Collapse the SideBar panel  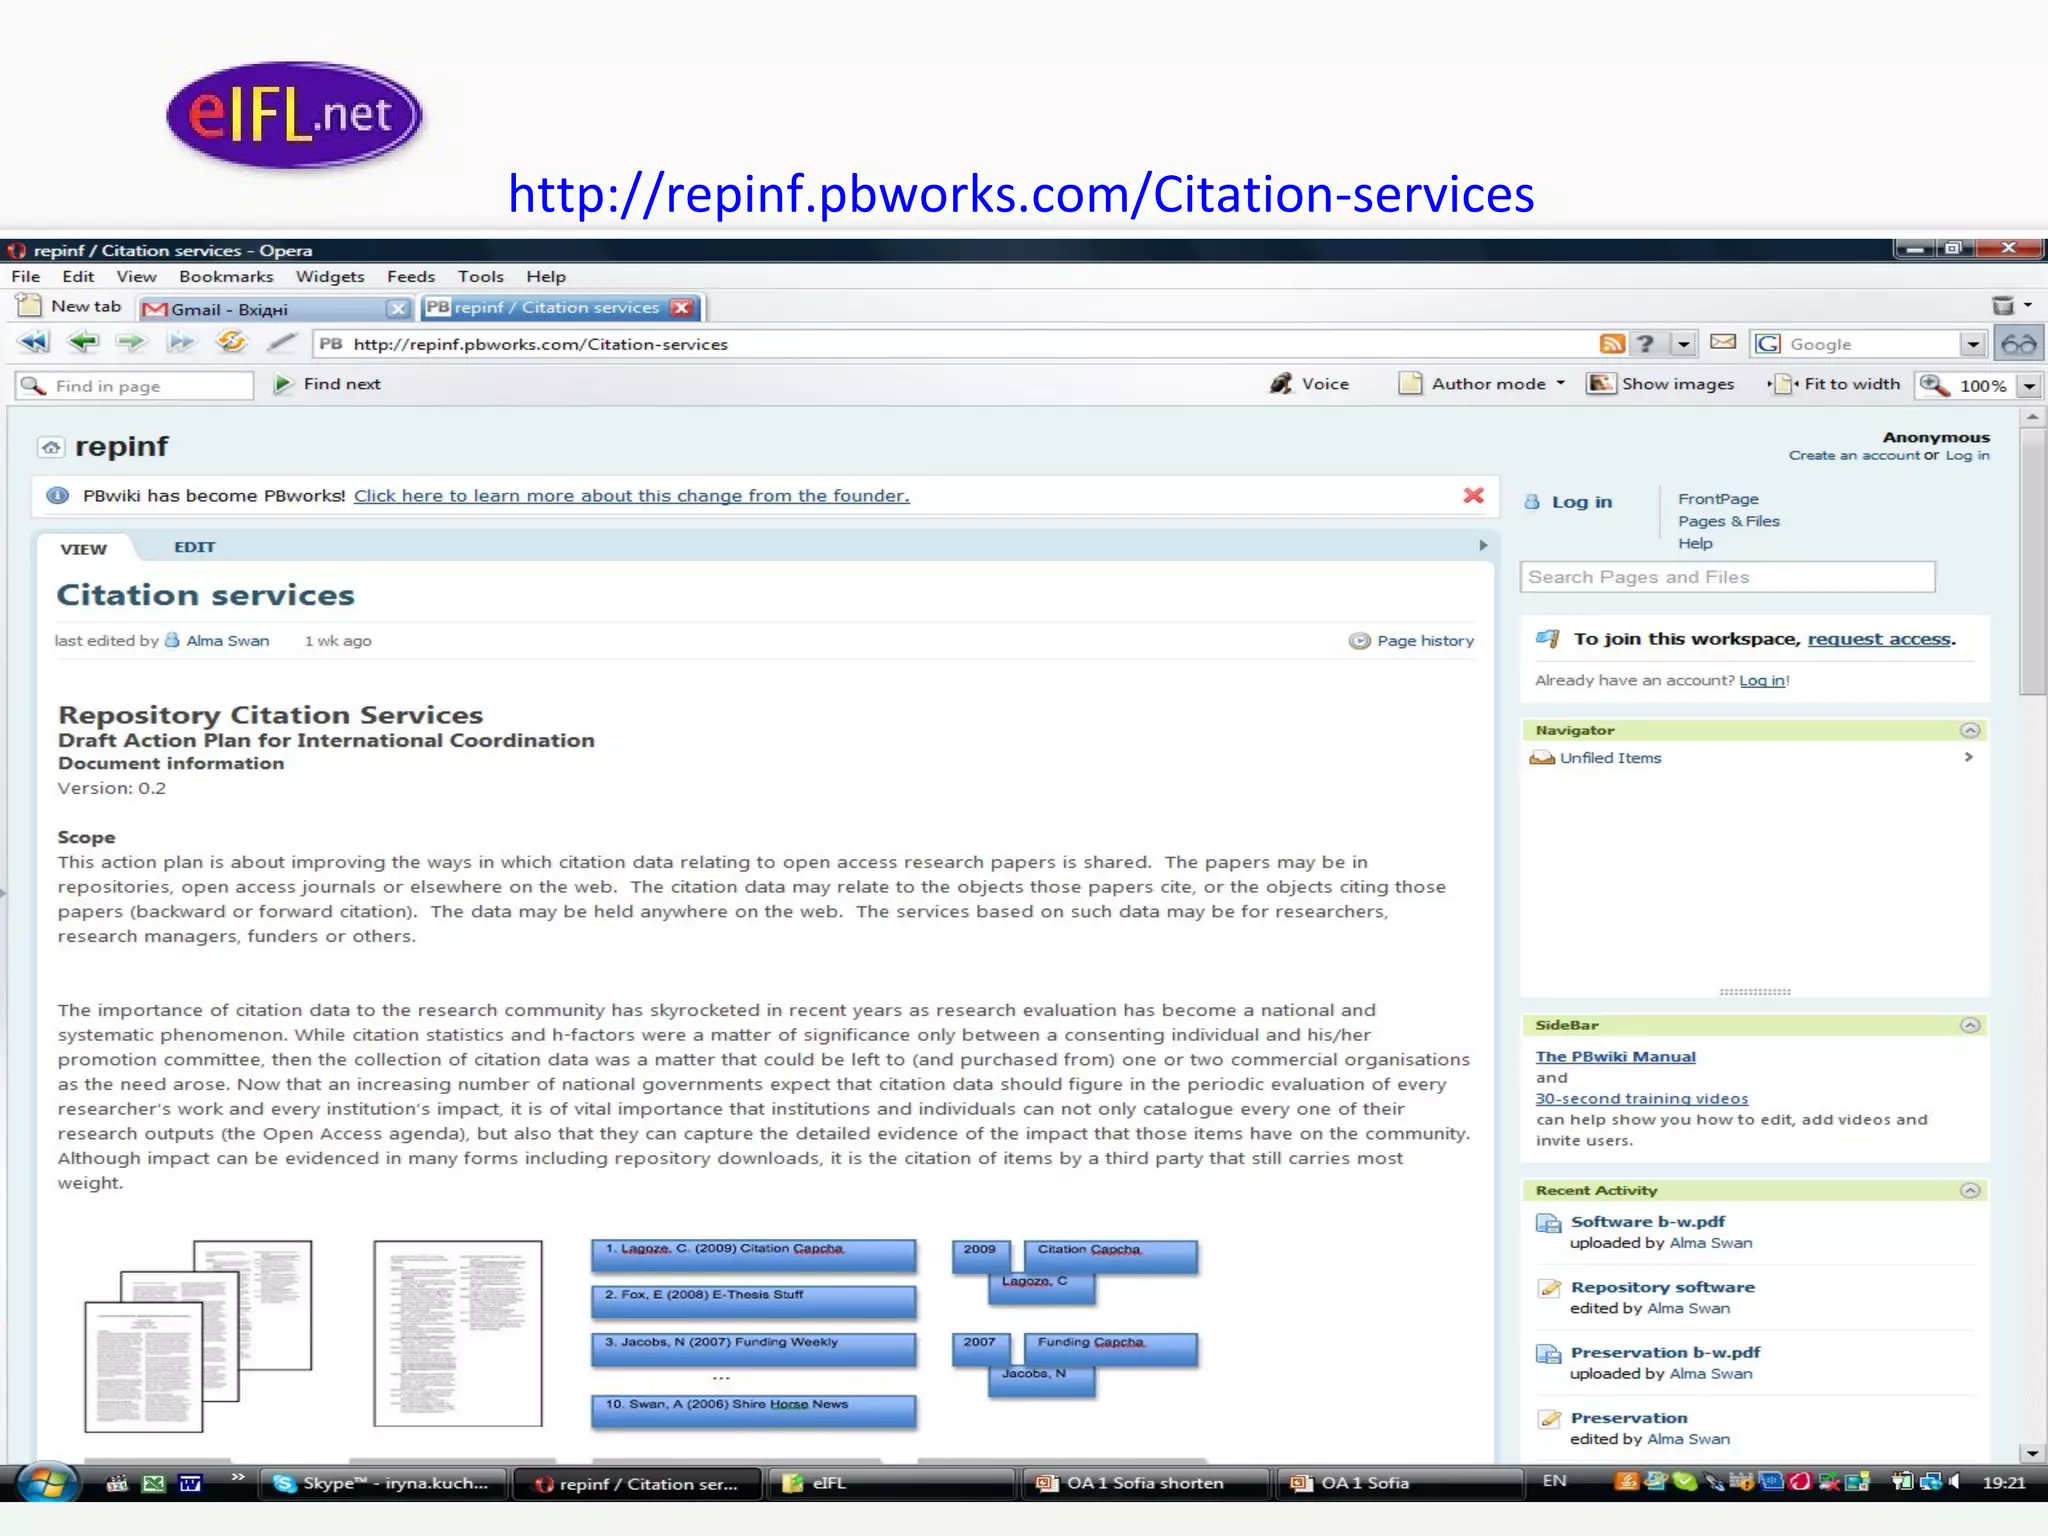1970,1025
